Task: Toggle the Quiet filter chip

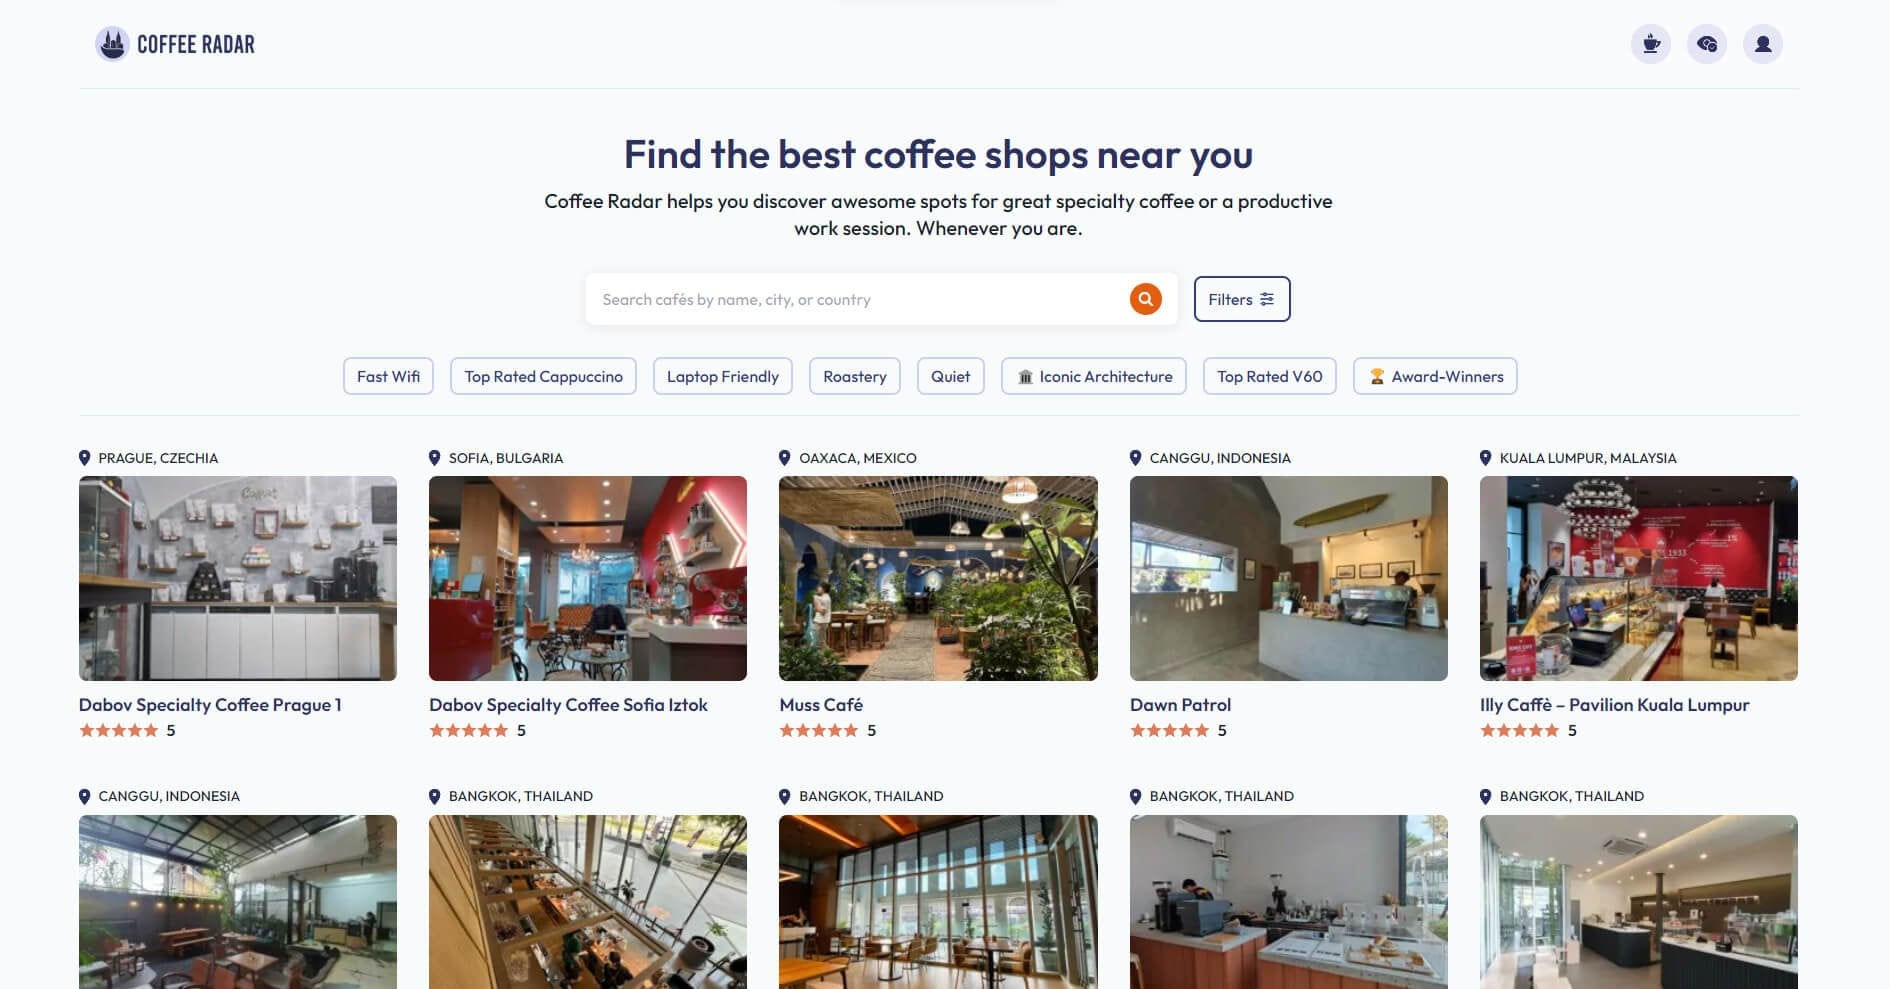Action: pyautogui.click(x=951, y=376)
